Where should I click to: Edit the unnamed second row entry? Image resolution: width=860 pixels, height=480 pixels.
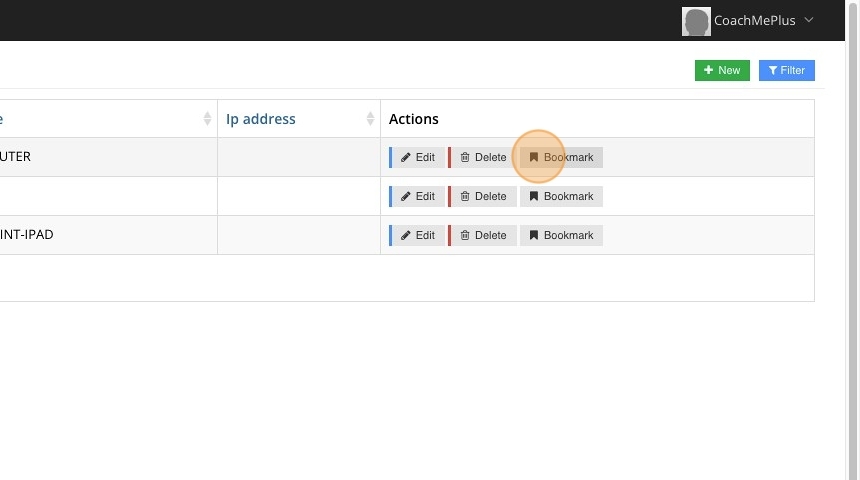click(x=417, y=196)
